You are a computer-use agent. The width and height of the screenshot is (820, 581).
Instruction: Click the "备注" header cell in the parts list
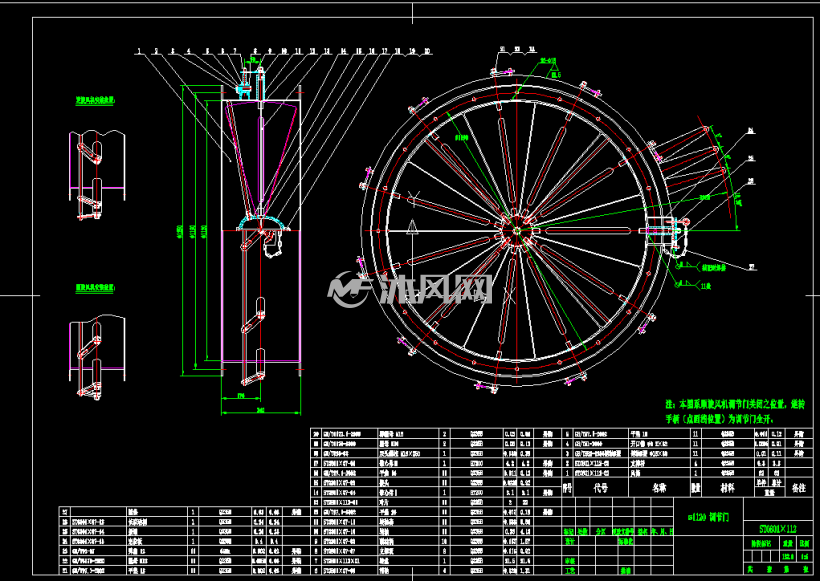[799, 488]
